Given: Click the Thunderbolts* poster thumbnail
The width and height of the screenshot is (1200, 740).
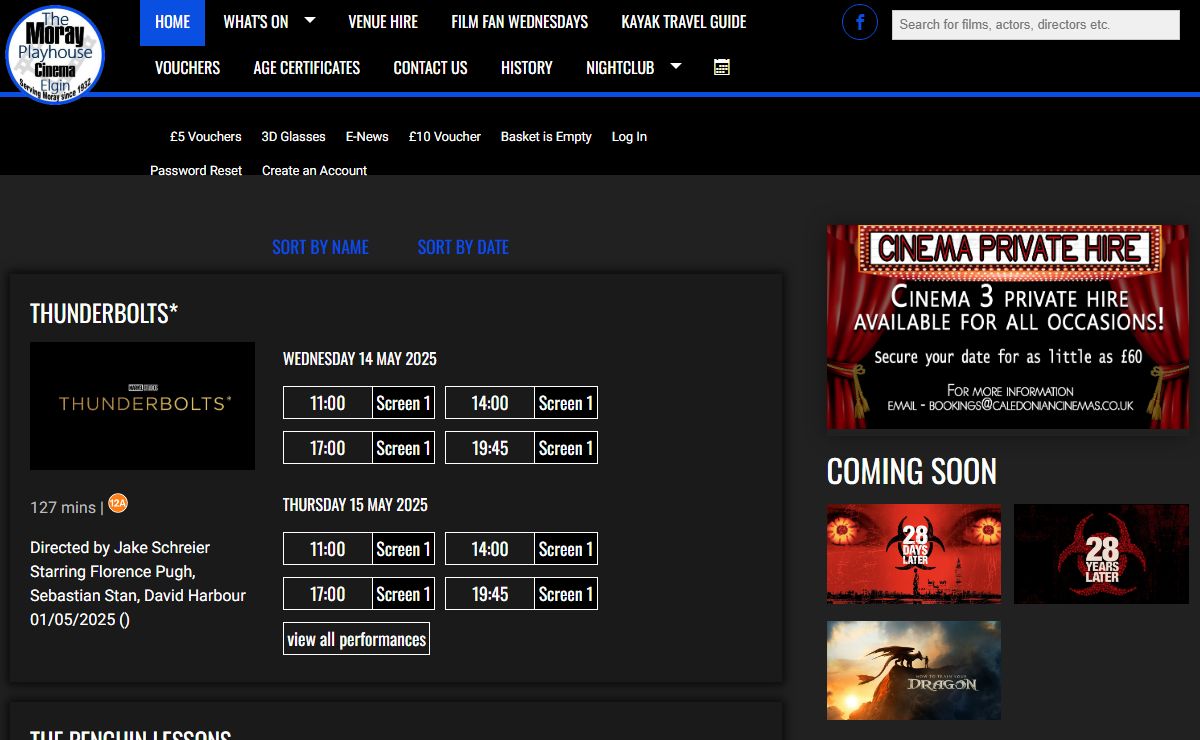Looking at the screenshot, I should [x=142, y=406].
